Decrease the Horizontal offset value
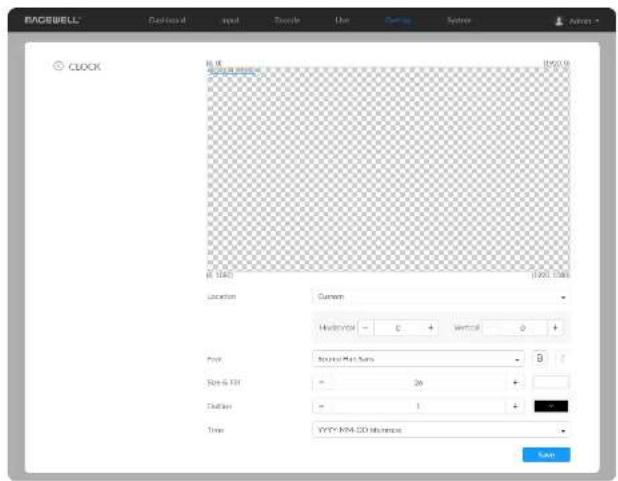Viewport: 618px width, 481px height. pyautogui.click(x=365, y=328)
